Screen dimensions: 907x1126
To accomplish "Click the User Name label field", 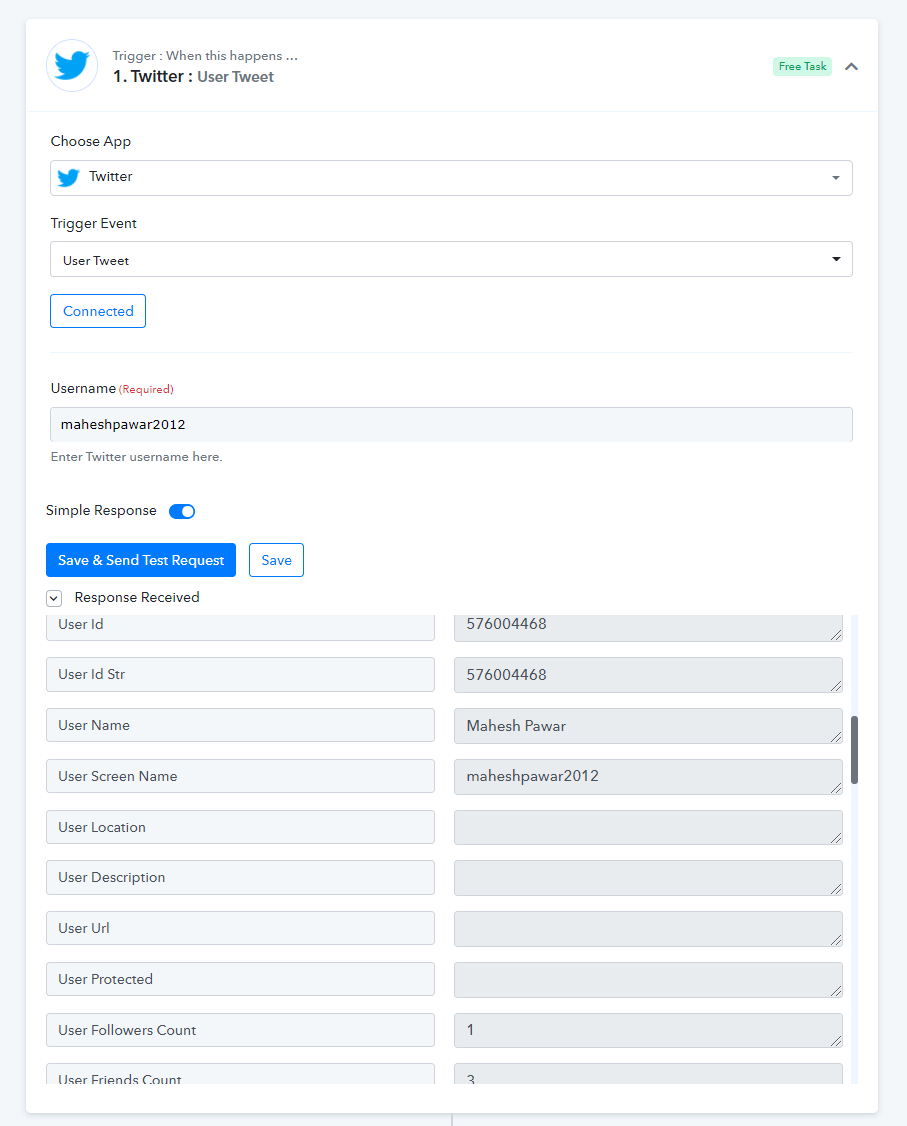I will point(240,725).
